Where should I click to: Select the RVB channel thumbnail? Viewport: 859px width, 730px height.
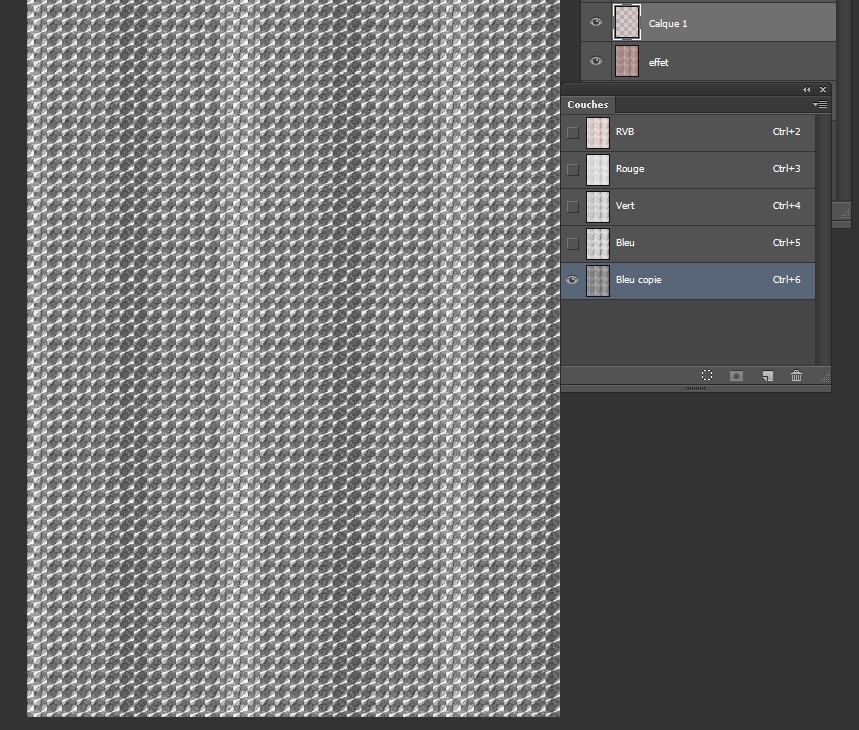(598, 133)
